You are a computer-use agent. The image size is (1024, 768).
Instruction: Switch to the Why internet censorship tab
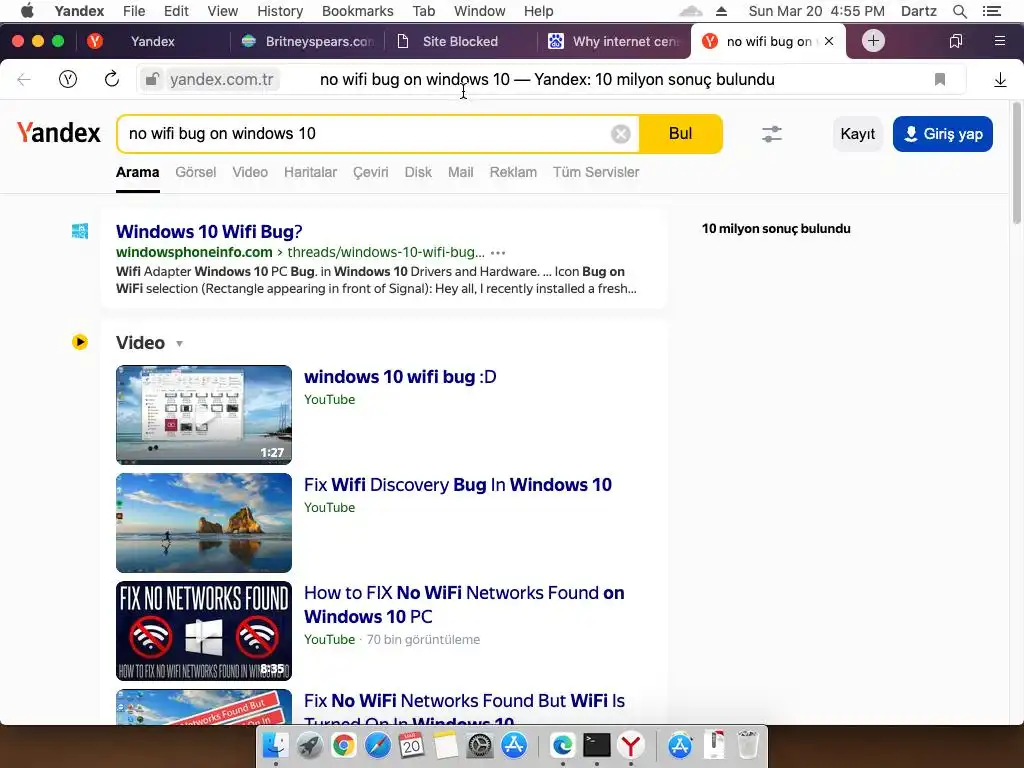click(614, 41)
